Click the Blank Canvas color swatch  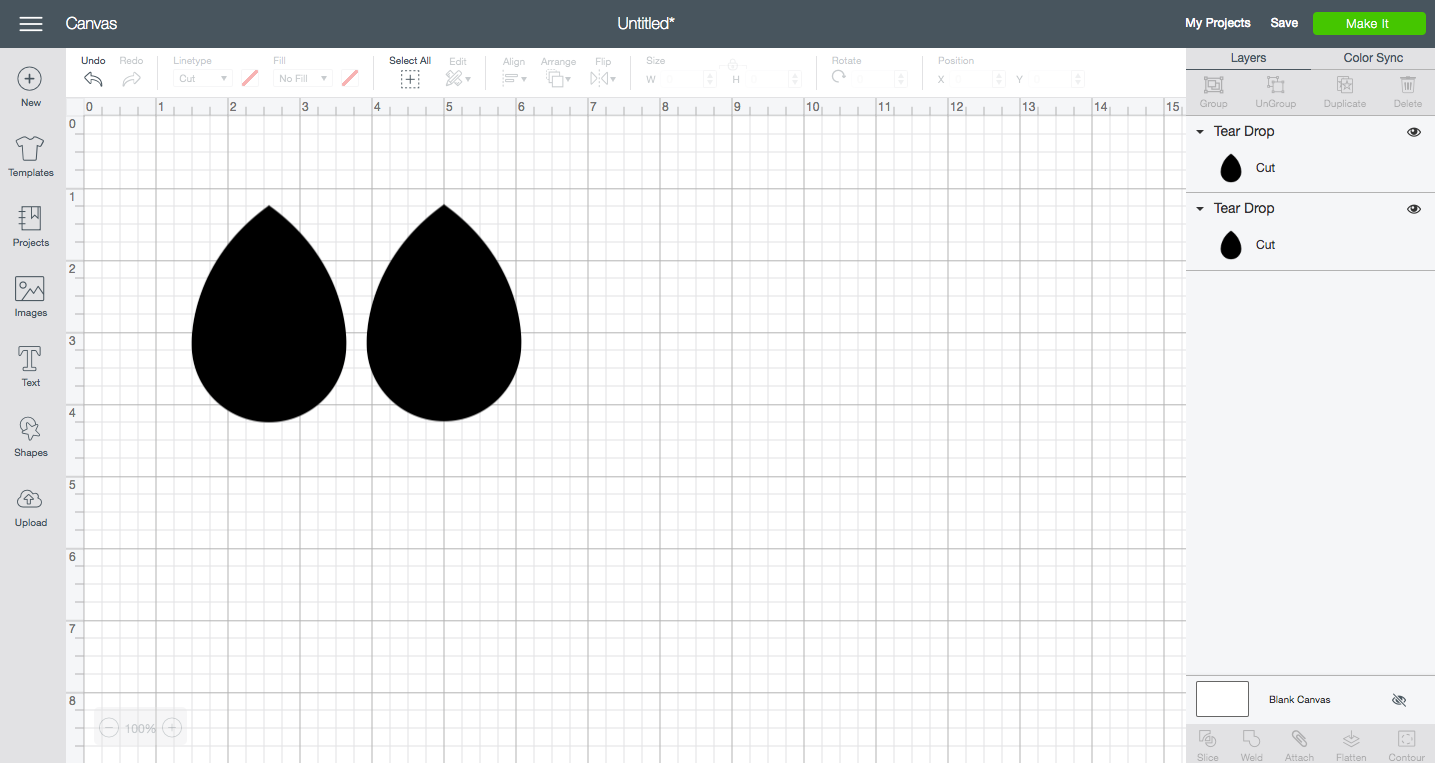click(x=1222, y=699)
